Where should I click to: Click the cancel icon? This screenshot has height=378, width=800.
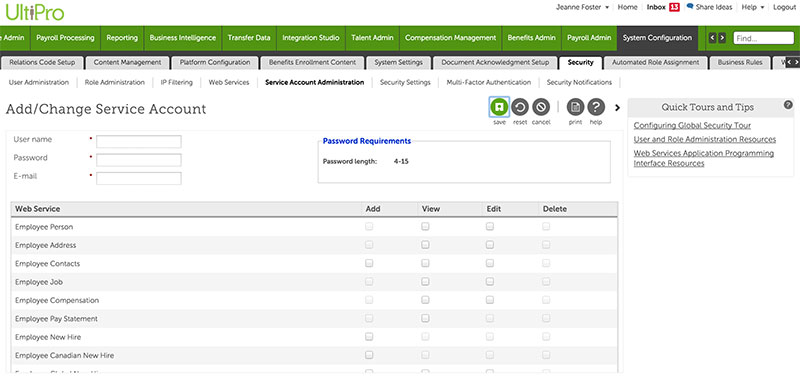[x=541, y=107]
